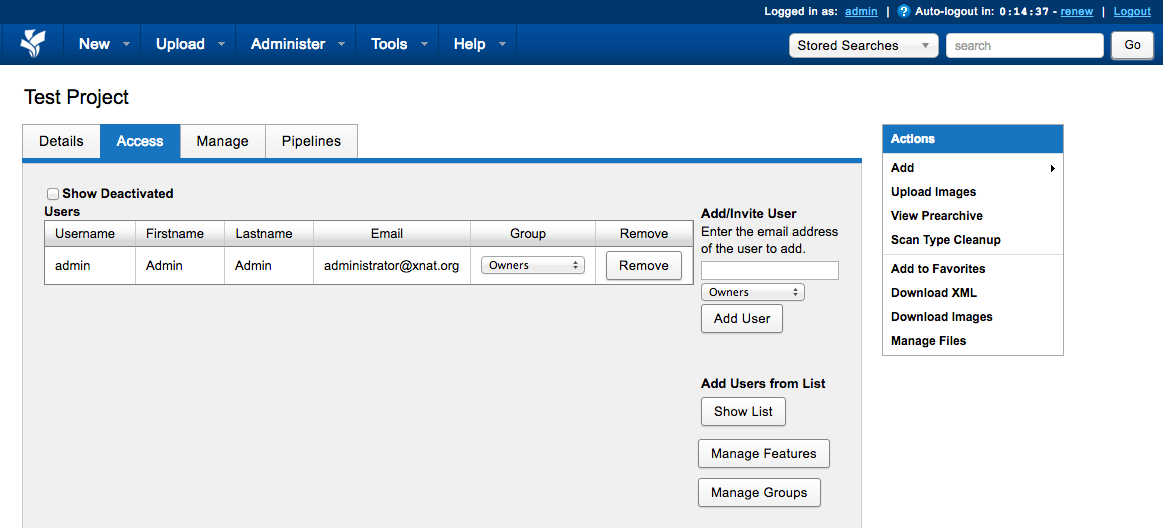Click the XNAT logo home icon

[x=32, y=44]
